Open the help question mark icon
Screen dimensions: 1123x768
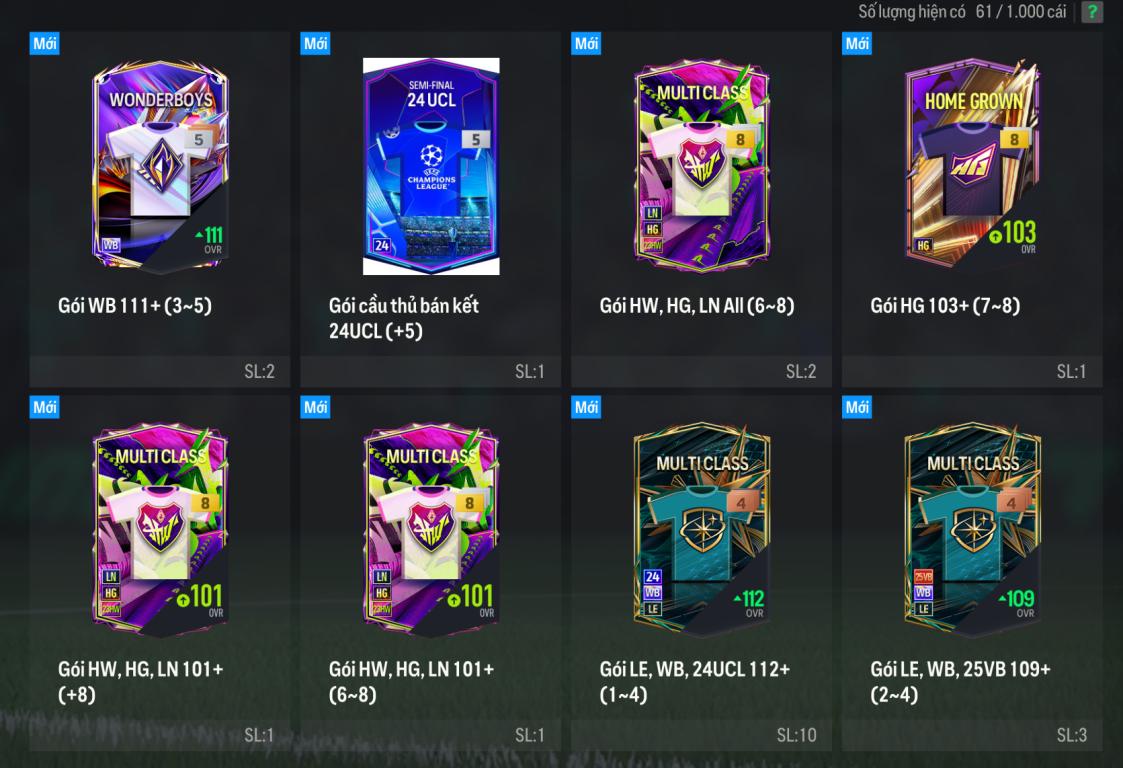point(1091,11)
